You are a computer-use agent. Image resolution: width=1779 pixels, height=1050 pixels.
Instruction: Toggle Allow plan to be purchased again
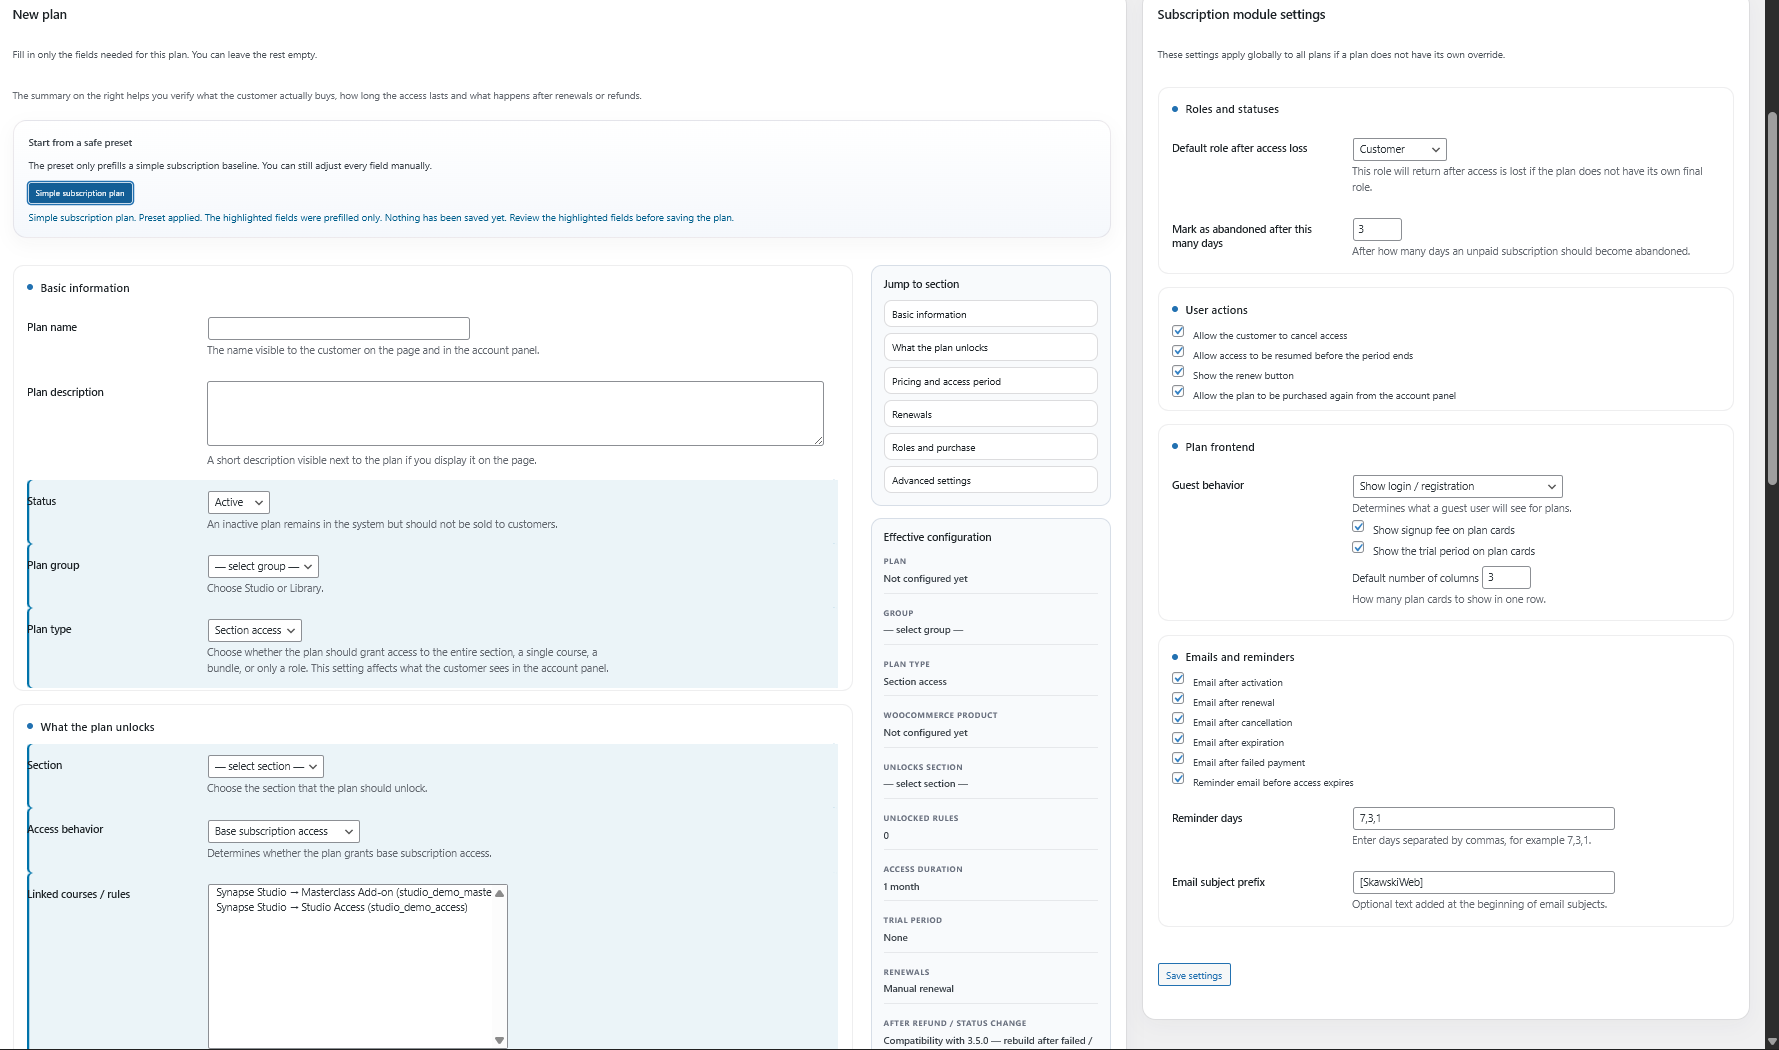pos(1178,391)
